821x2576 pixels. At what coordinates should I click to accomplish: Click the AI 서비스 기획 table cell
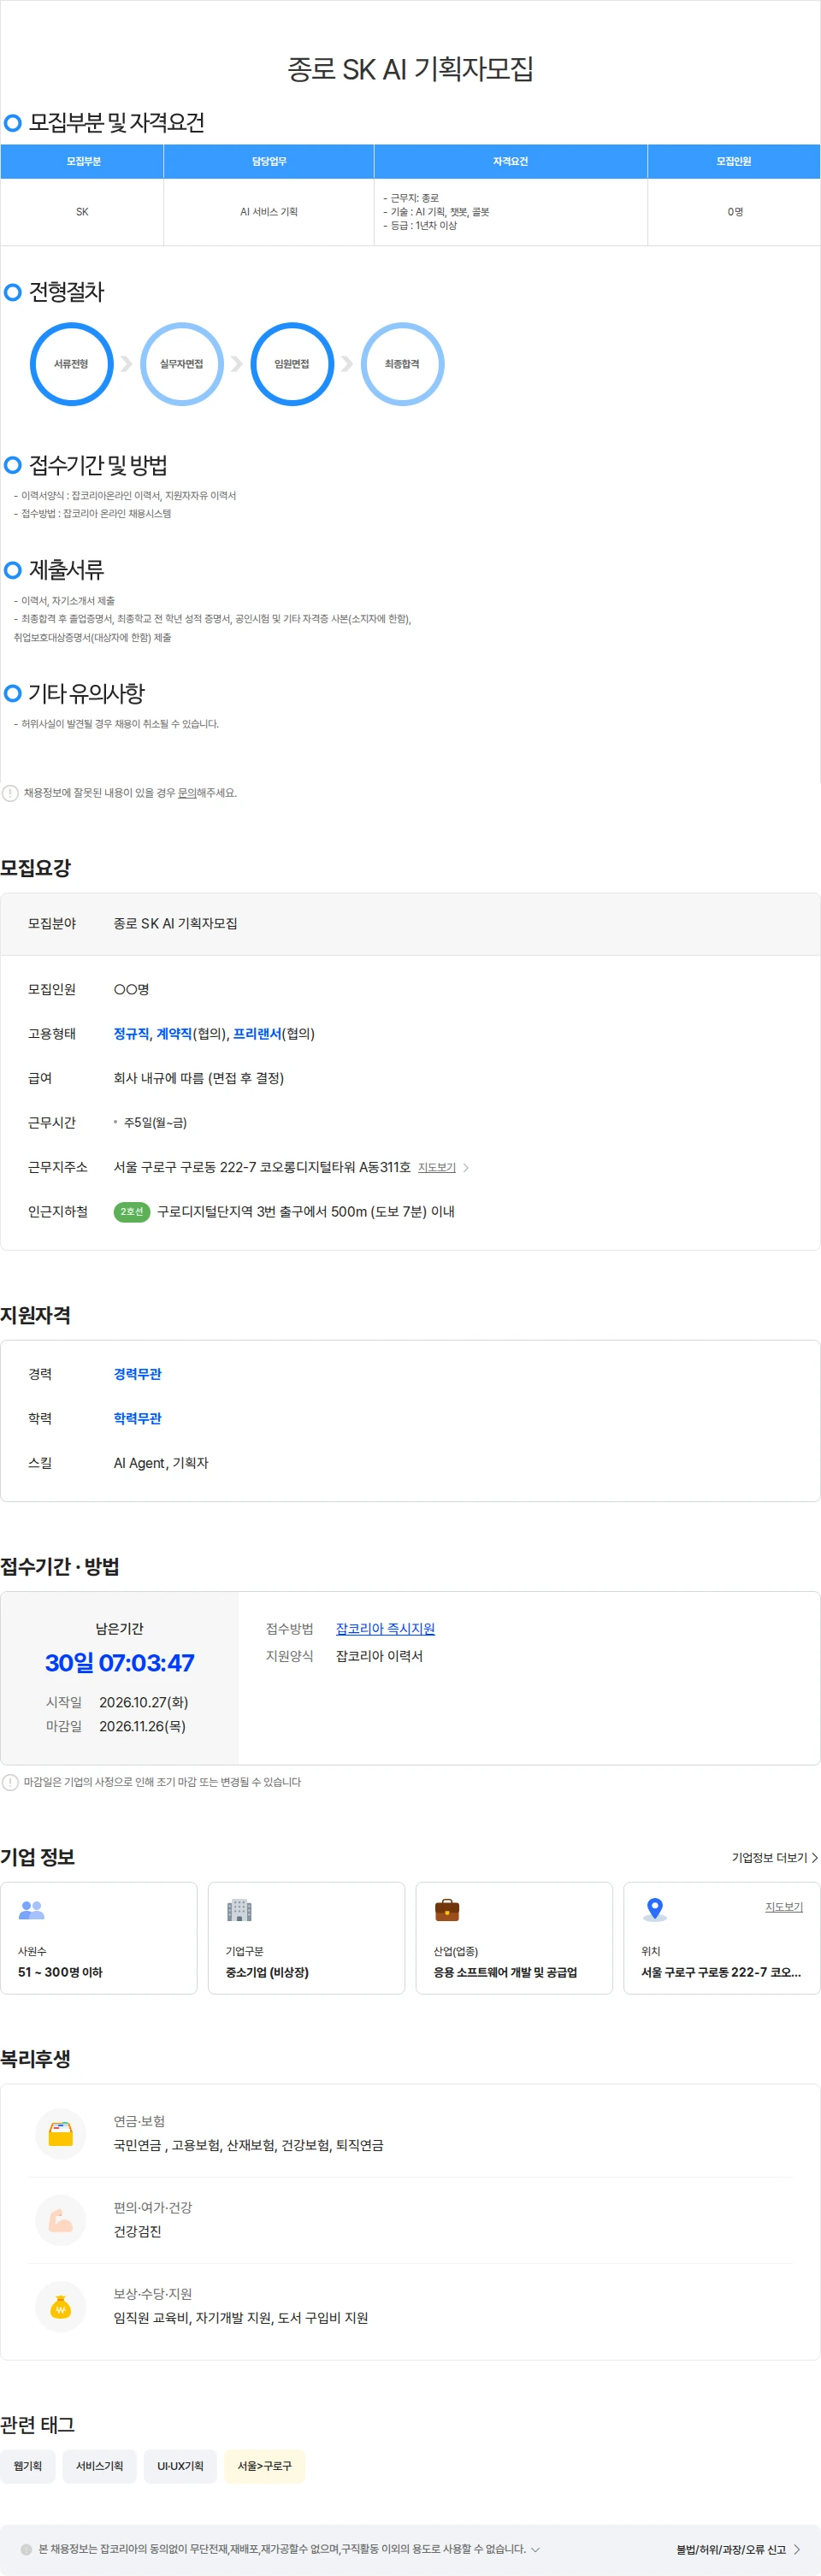click(269, 212)
